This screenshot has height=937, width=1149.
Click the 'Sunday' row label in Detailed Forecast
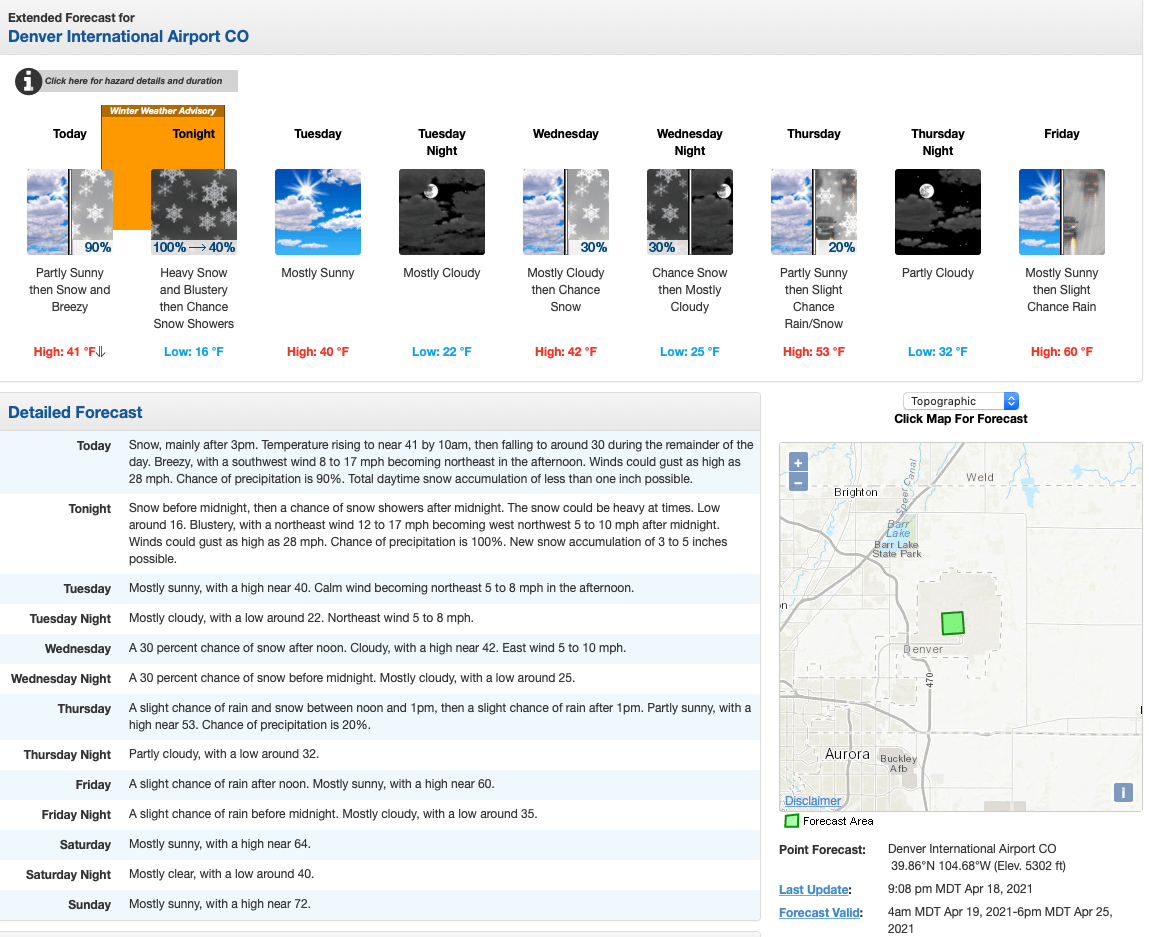pos(89,905)
